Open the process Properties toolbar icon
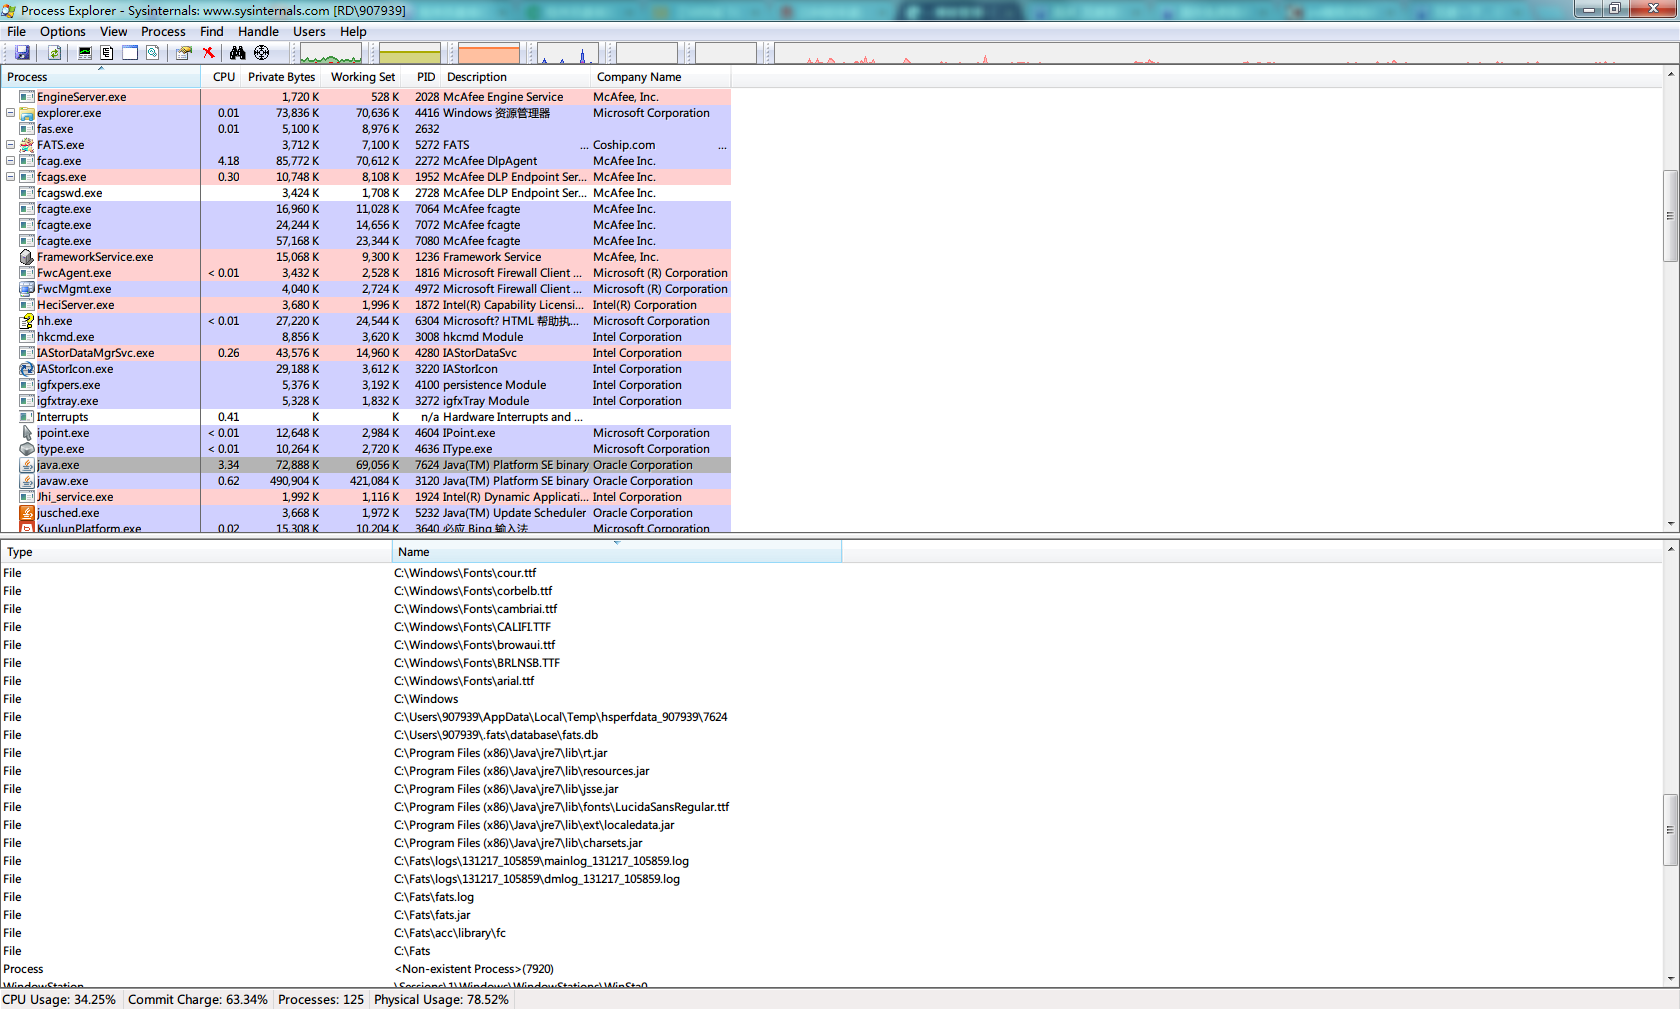The height and width of the screenshot is (1010, 1680). 184,53
